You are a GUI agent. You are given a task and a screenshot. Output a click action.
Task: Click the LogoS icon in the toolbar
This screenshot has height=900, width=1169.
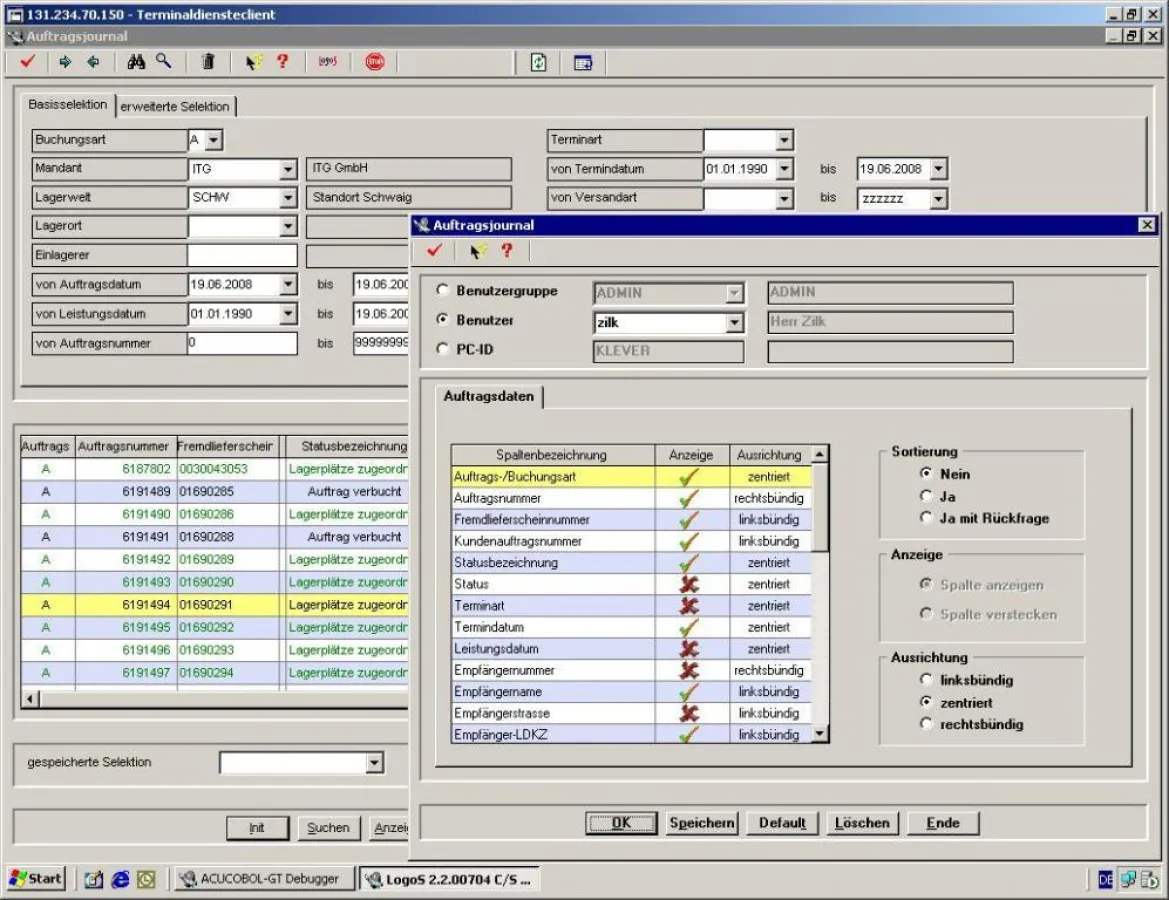tap(327, 62)
